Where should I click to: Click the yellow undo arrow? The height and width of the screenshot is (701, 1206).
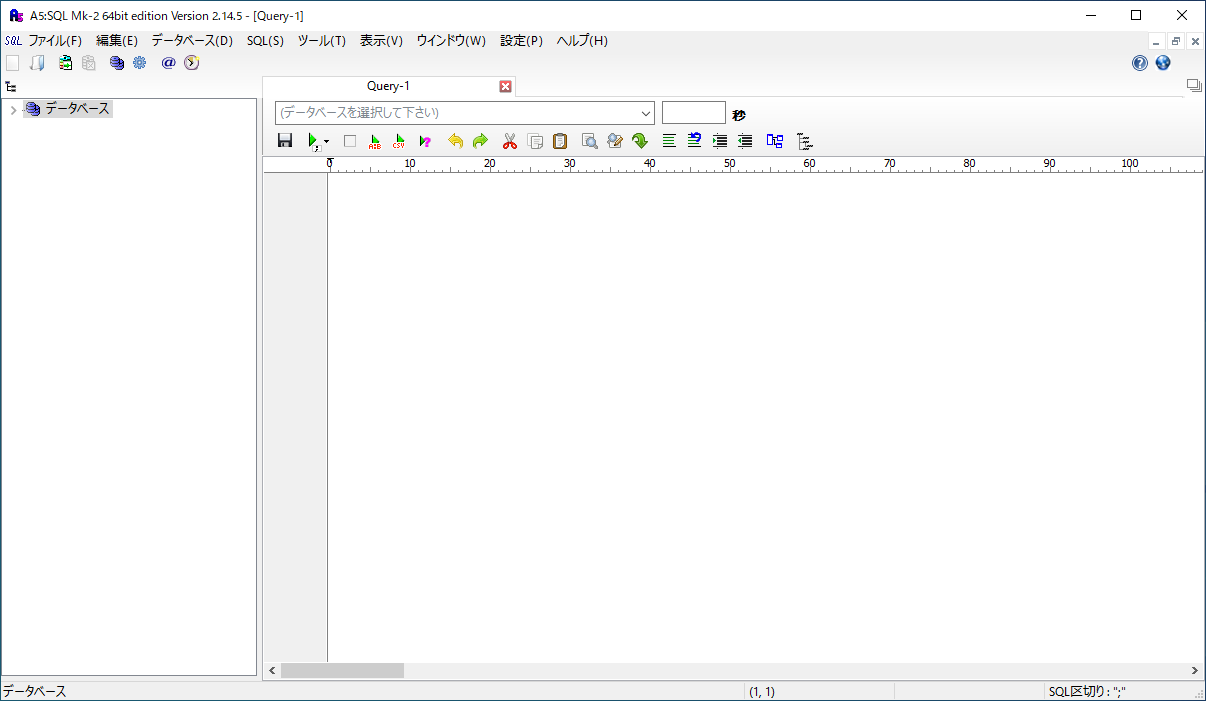tap(456, 141)
